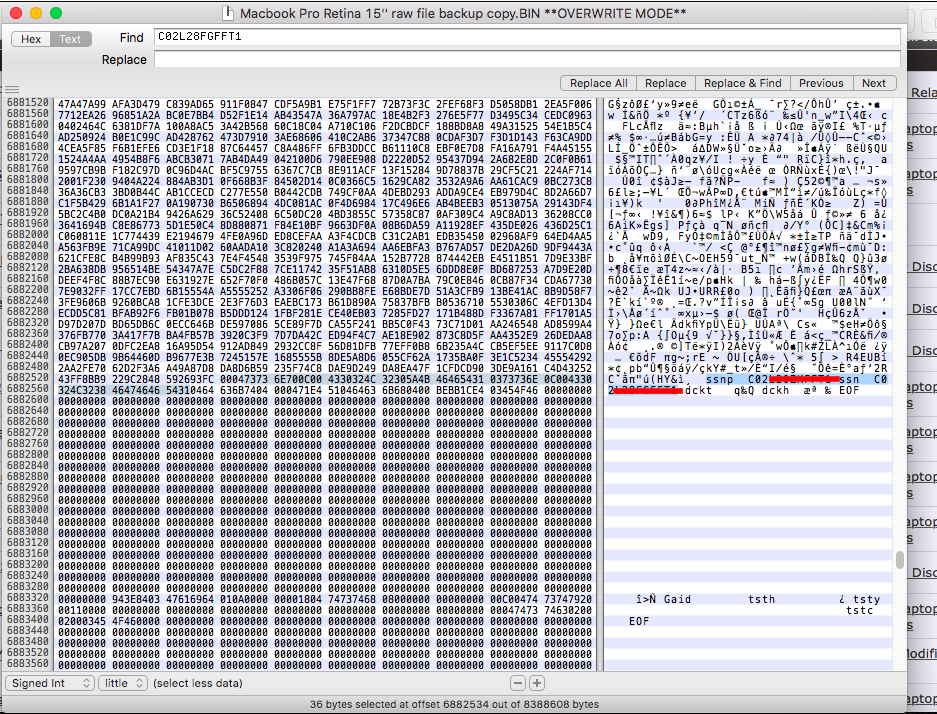The image size is (937, 714).
Task: Click the Next button
Action: [874, 83]
